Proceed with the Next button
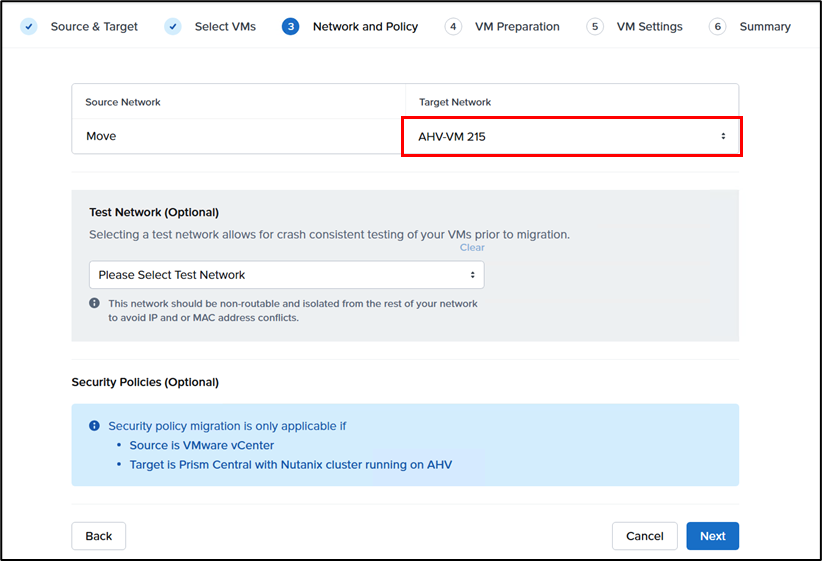Image resolution: width=822 pixels, height=561 pixels. tap(712, 536)
